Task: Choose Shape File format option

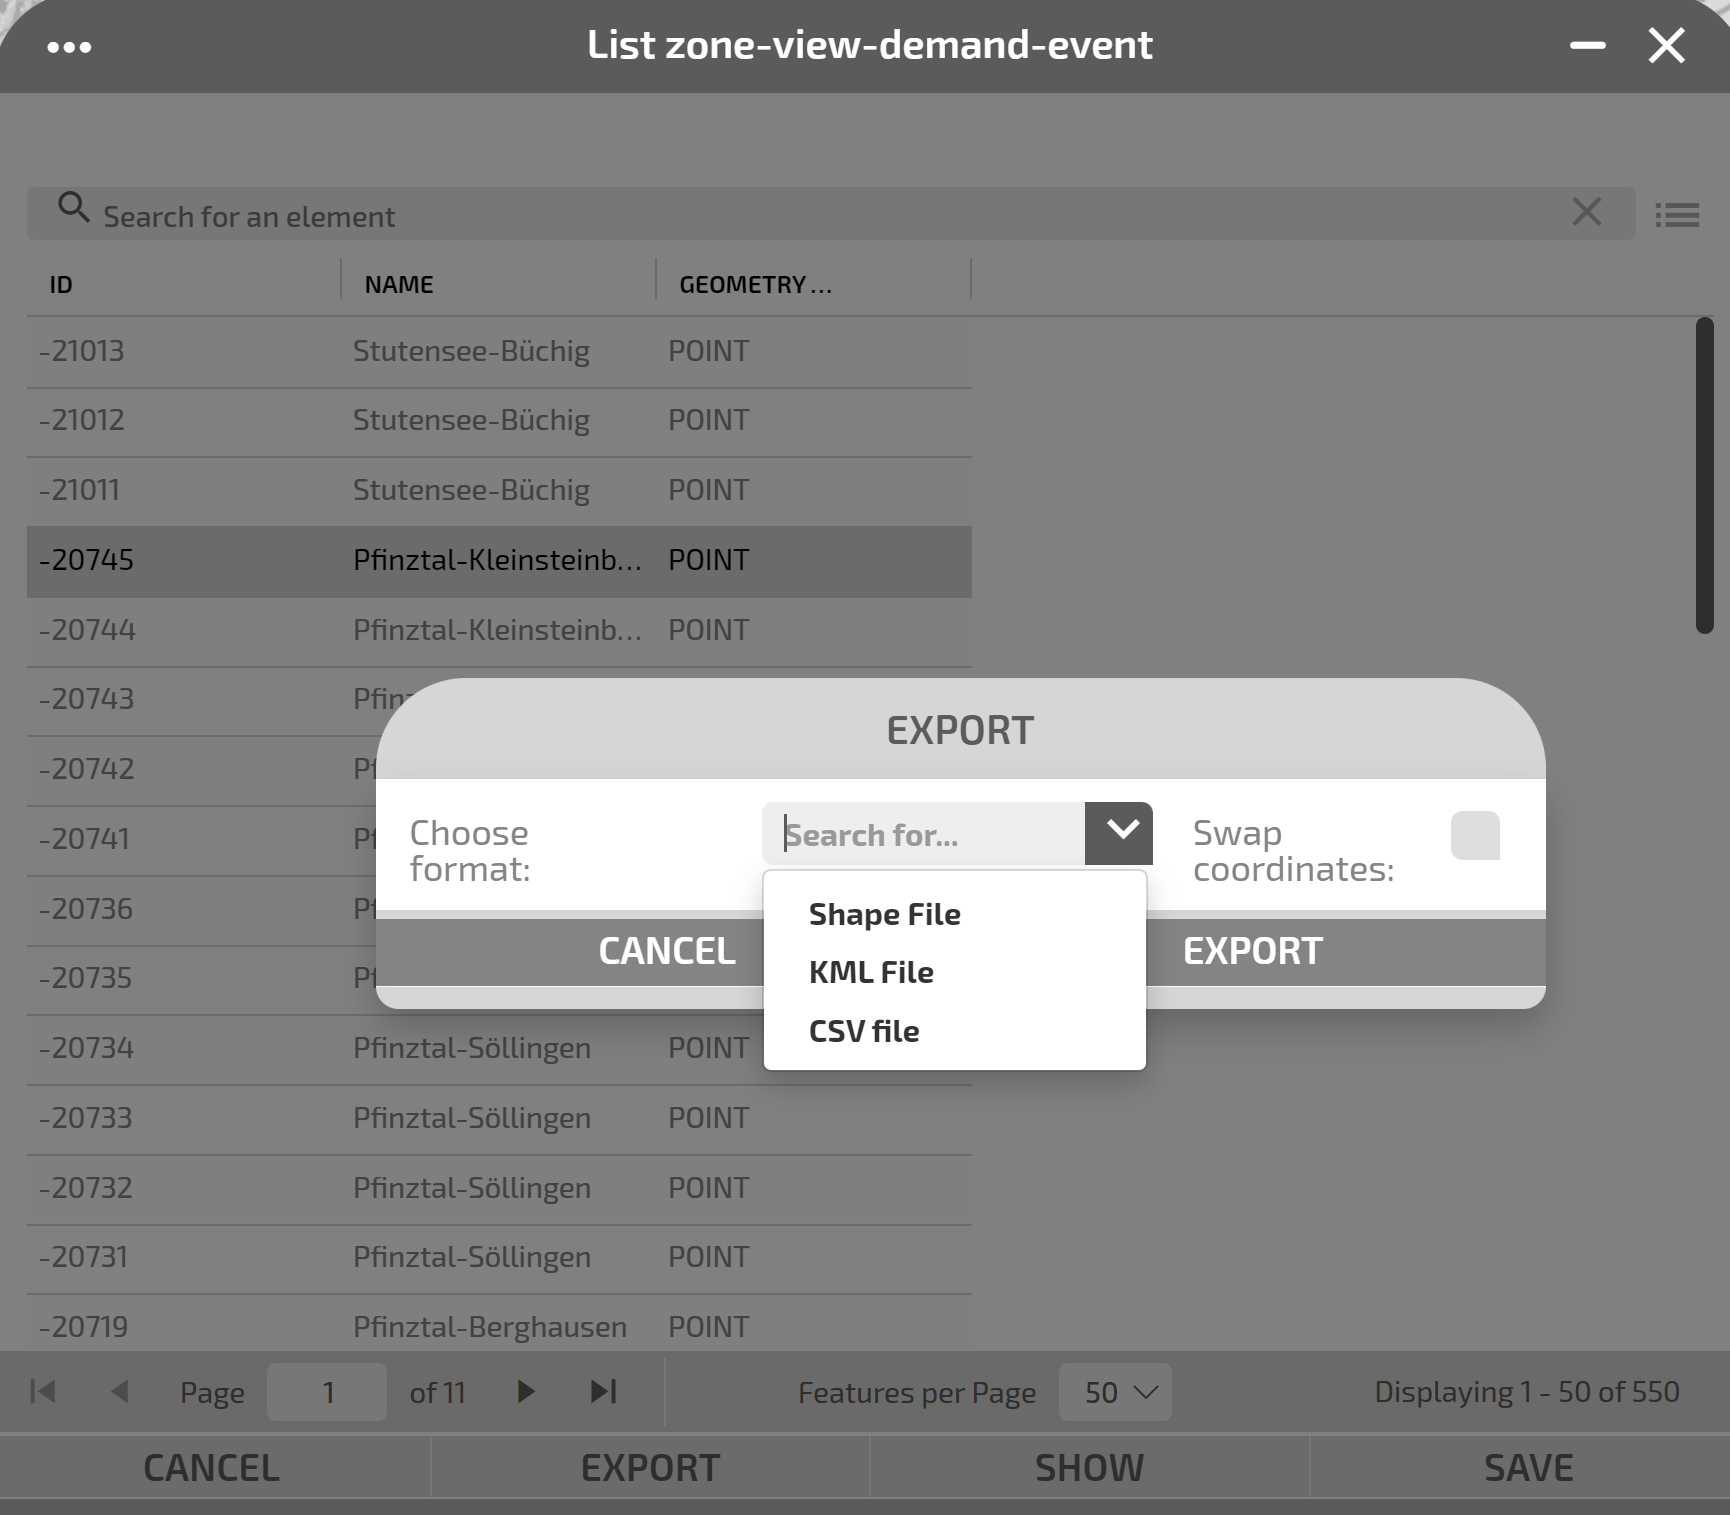Action: point(884,914)
